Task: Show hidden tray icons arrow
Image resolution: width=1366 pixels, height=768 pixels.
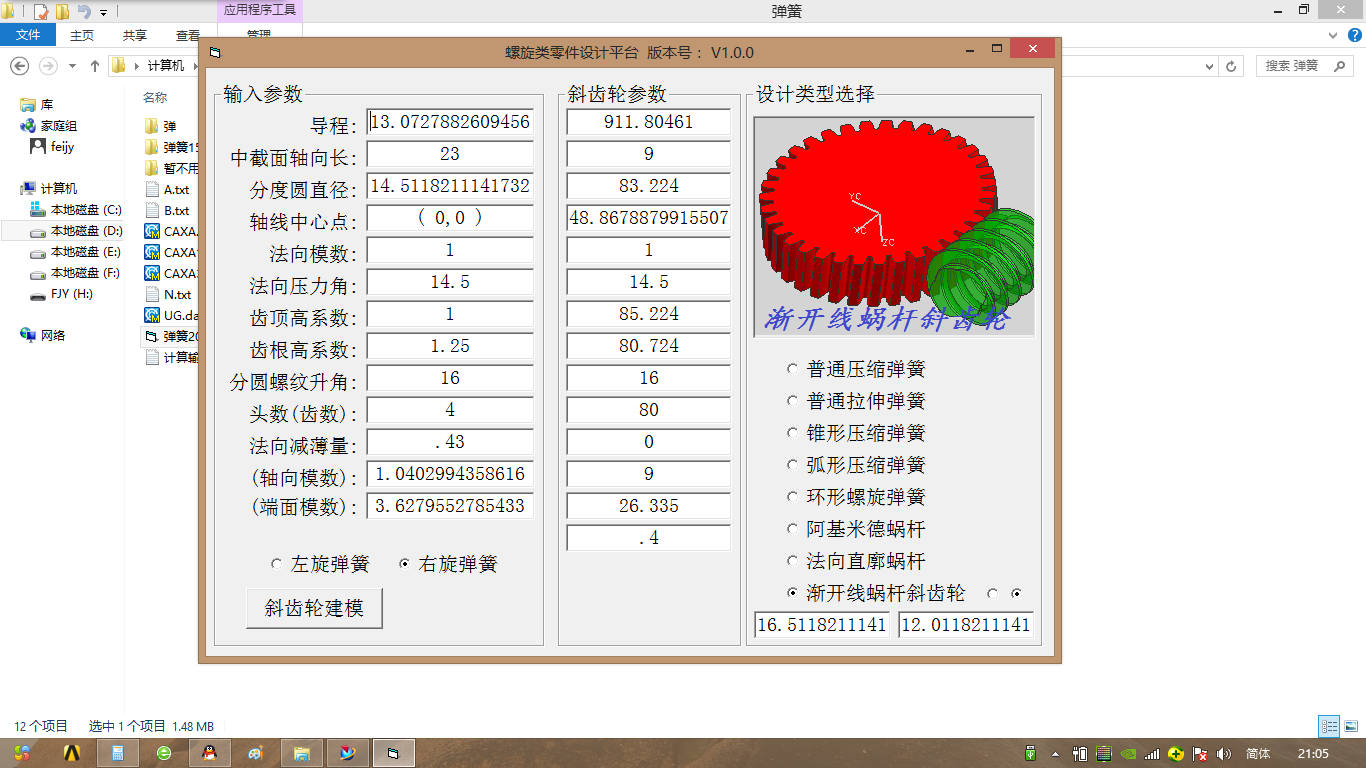Action: [x=1055, y=753]
